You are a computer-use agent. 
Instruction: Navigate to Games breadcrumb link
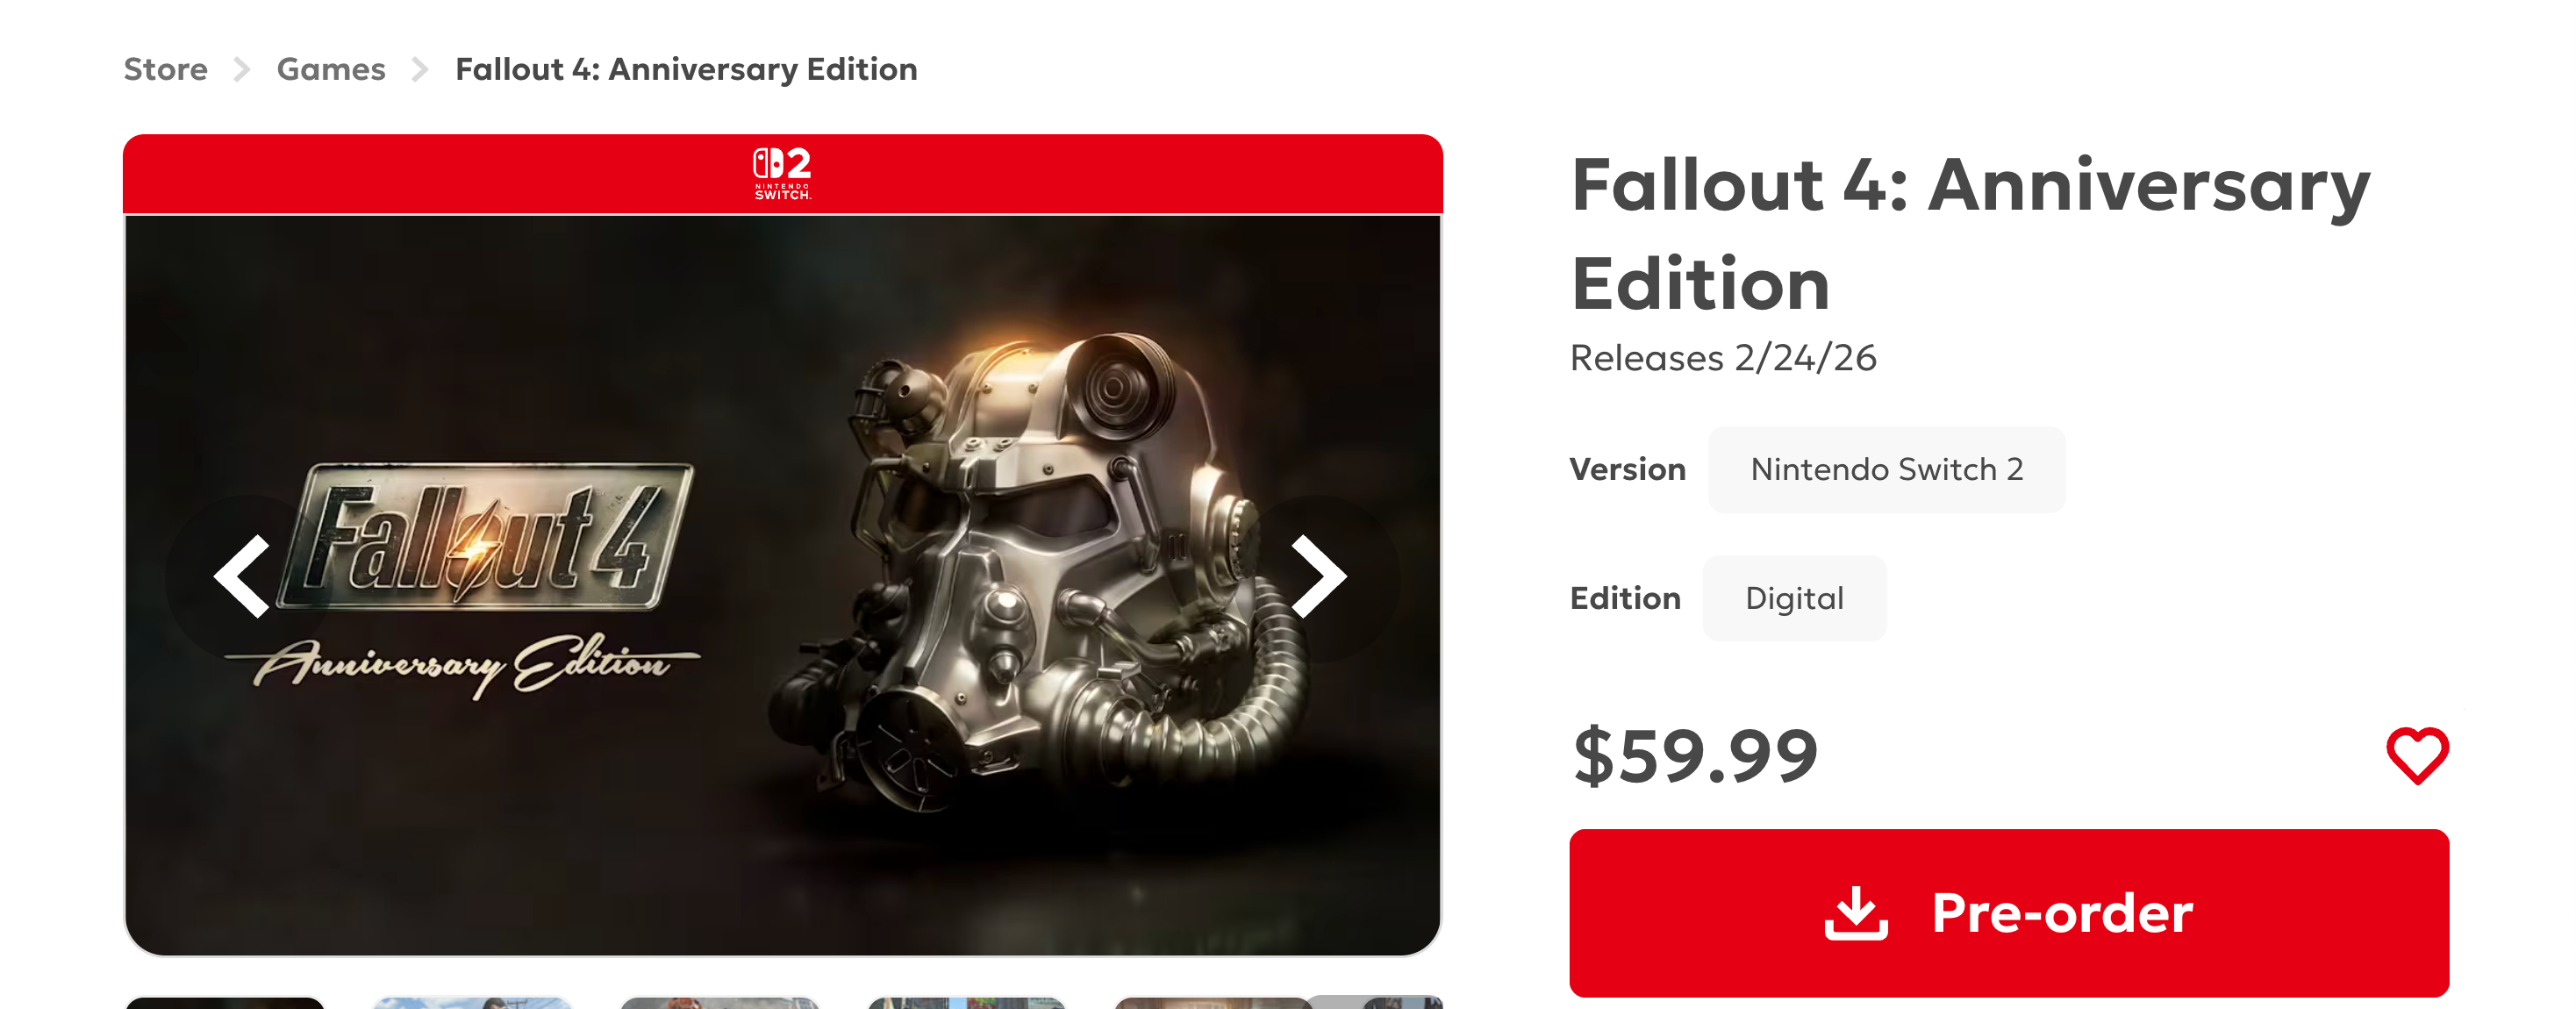point(331,70)
